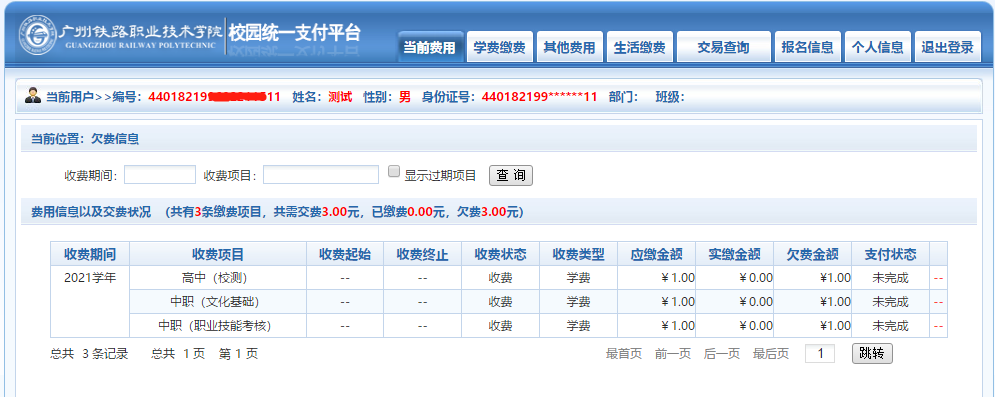Click the 收费期间 column header
Image resolution: width=995 pixels, height=397 pixels.
coord(90,254)
